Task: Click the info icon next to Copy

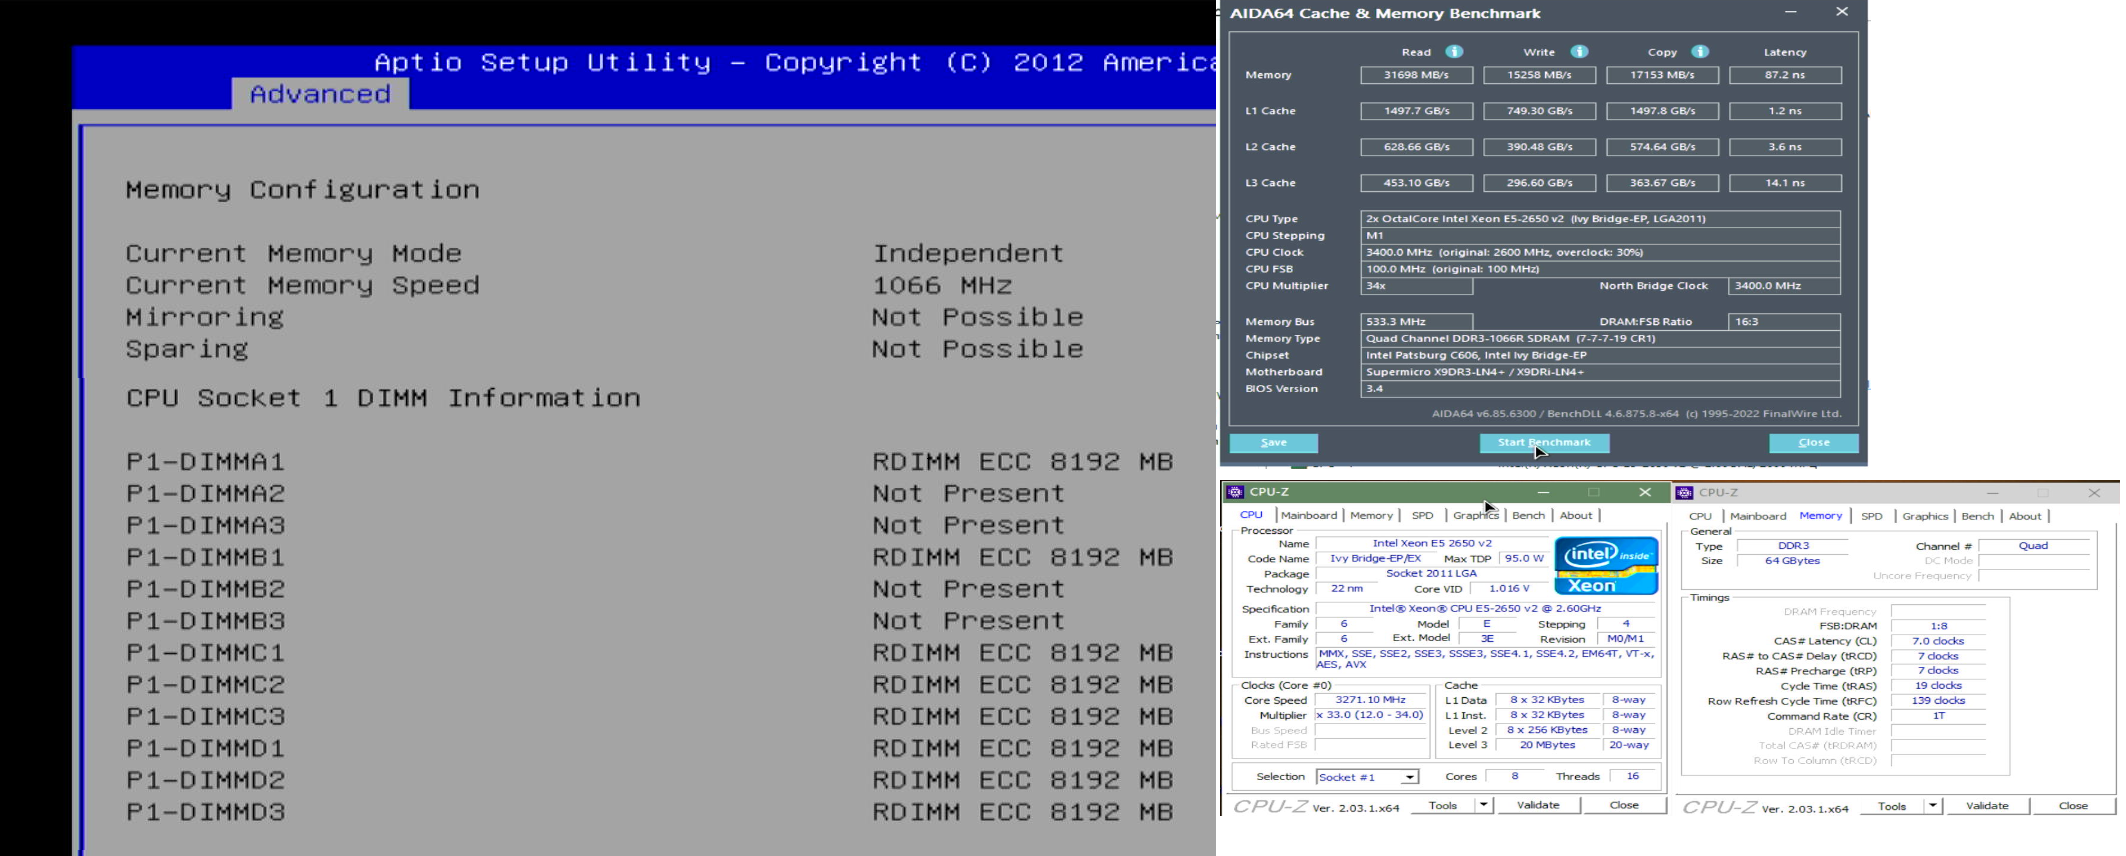Action: point(1700,52)
